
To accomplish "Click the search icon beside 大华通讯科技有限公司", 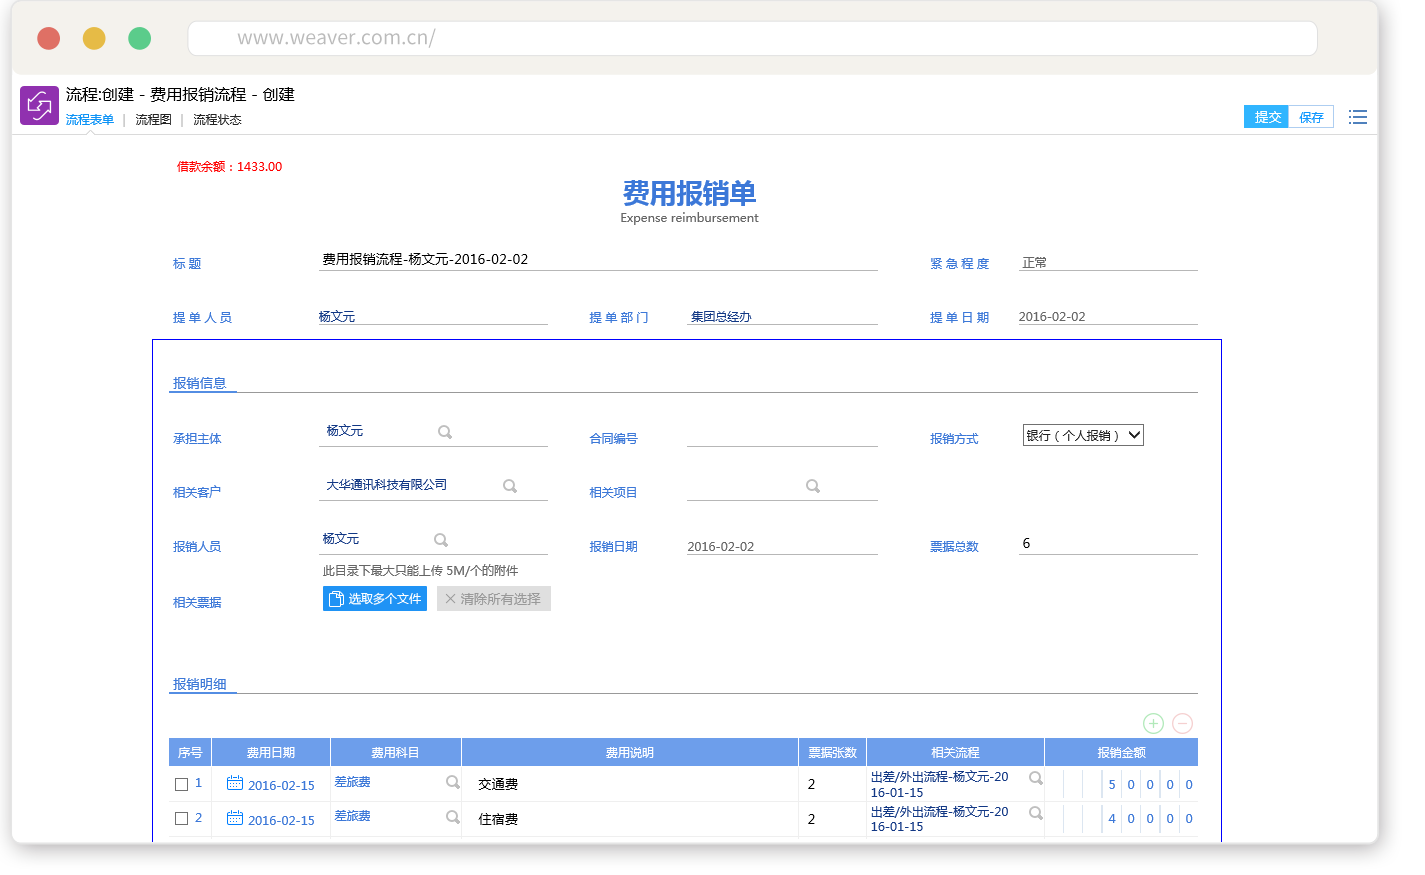I will tap(510, 486).
